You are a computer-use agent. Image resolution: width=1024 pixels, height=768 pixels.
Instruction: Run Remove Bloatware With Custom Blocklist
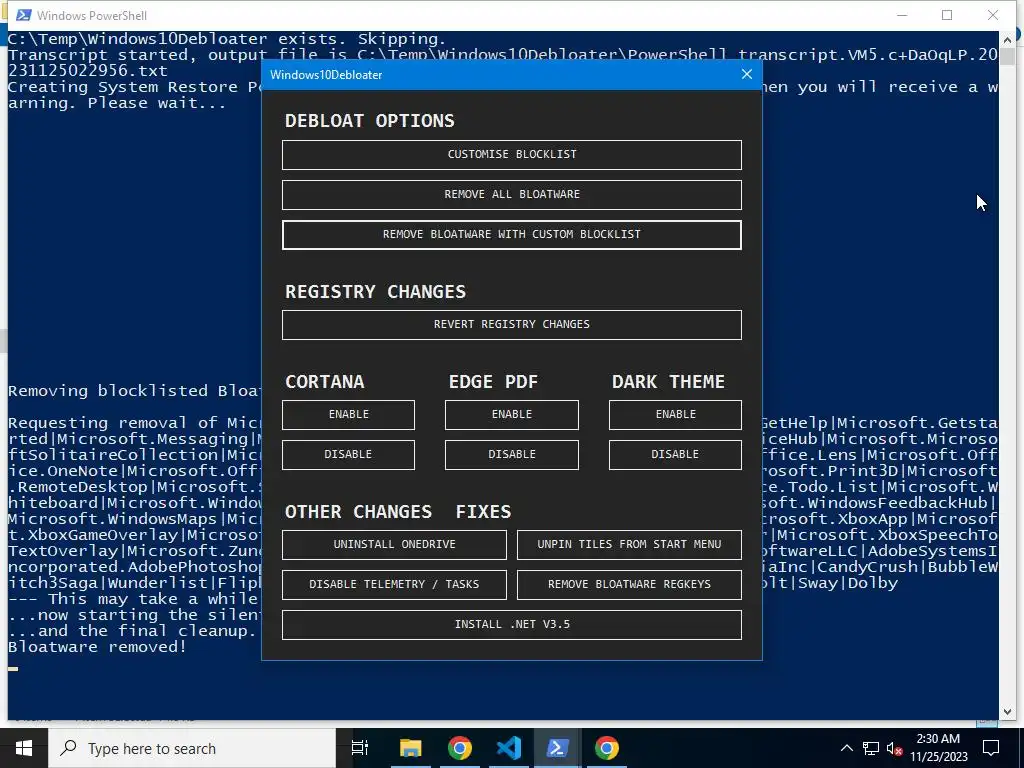coord(511,234)
